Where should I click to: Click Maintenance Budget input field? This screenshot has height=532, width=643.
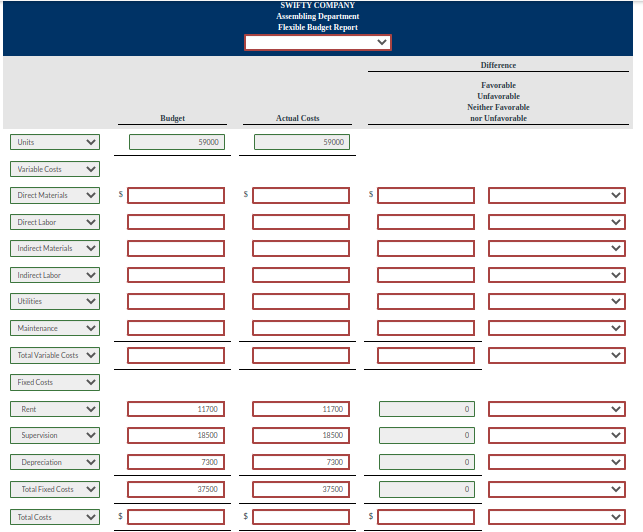coord(176,328)
